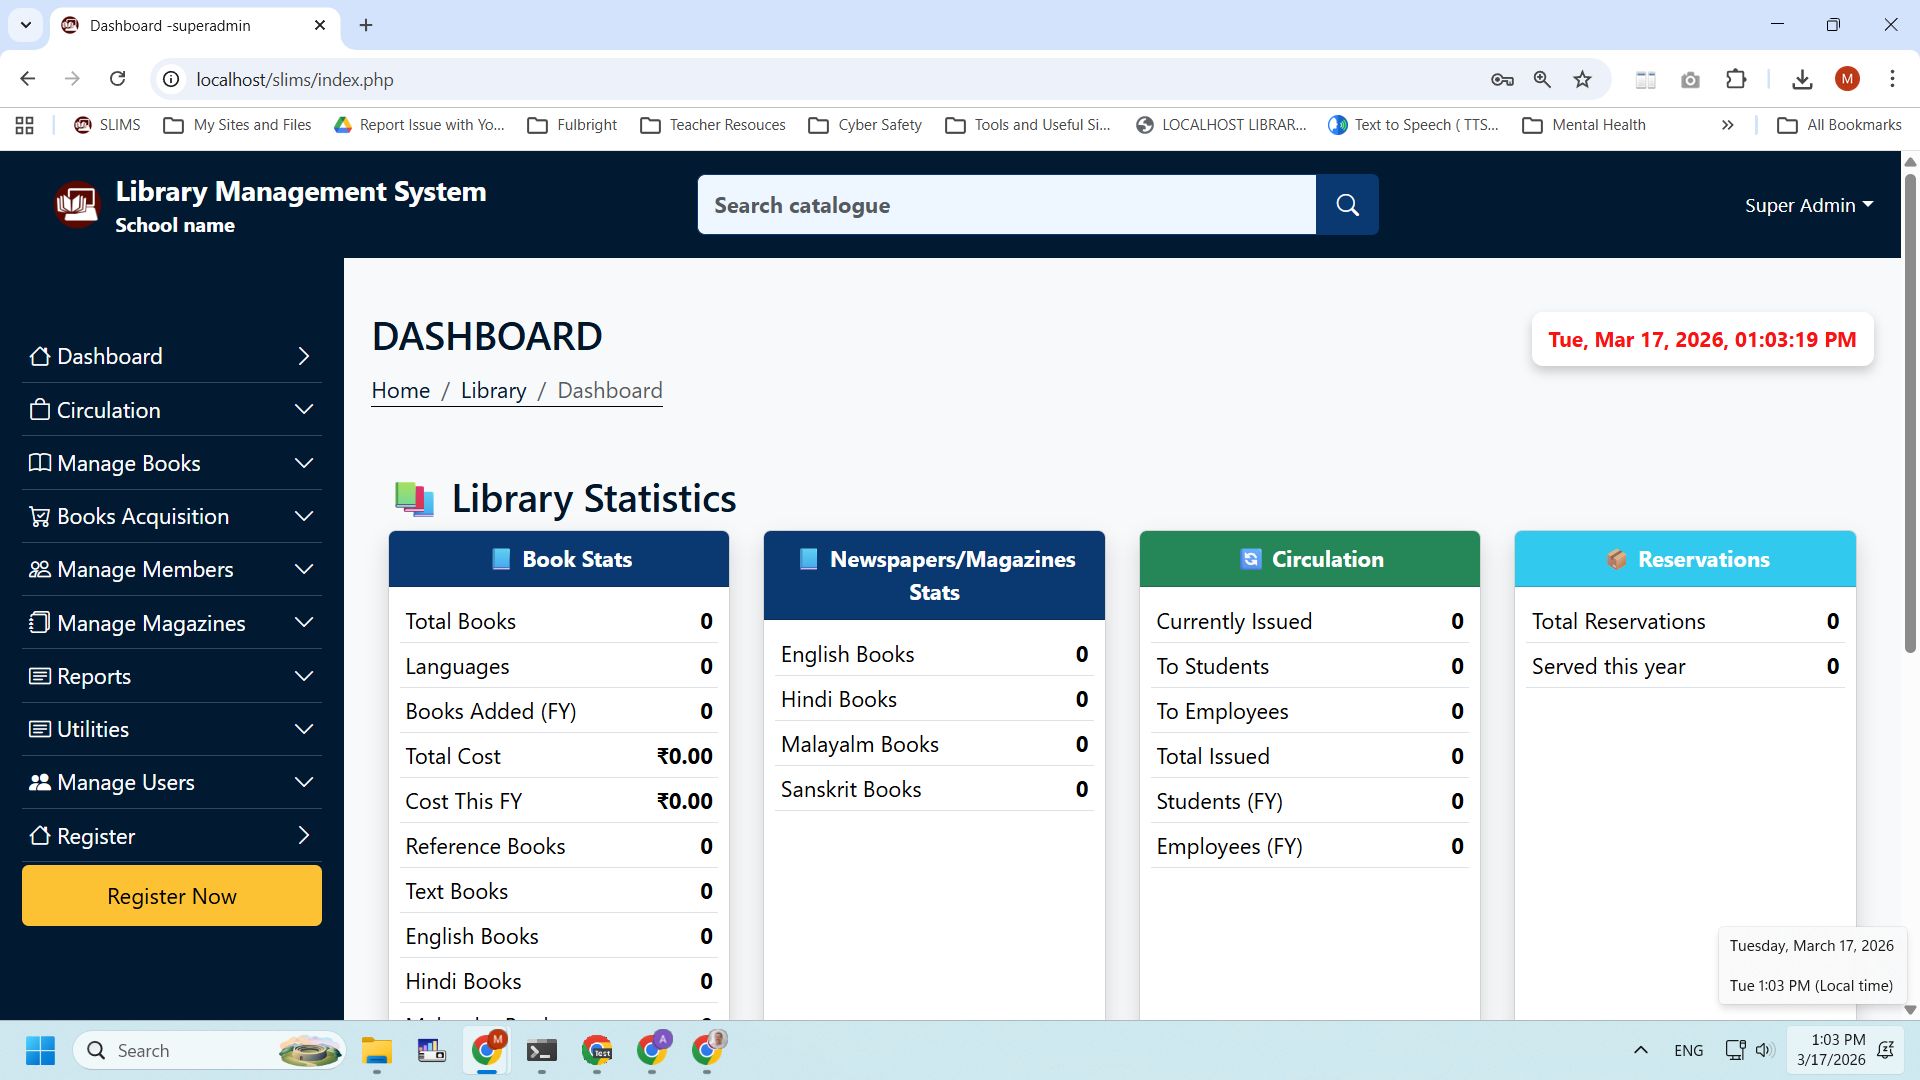Screen dimensions: 1920x1080
Task: Open File Explorer from the taskbar
Action: (377, 1050)
